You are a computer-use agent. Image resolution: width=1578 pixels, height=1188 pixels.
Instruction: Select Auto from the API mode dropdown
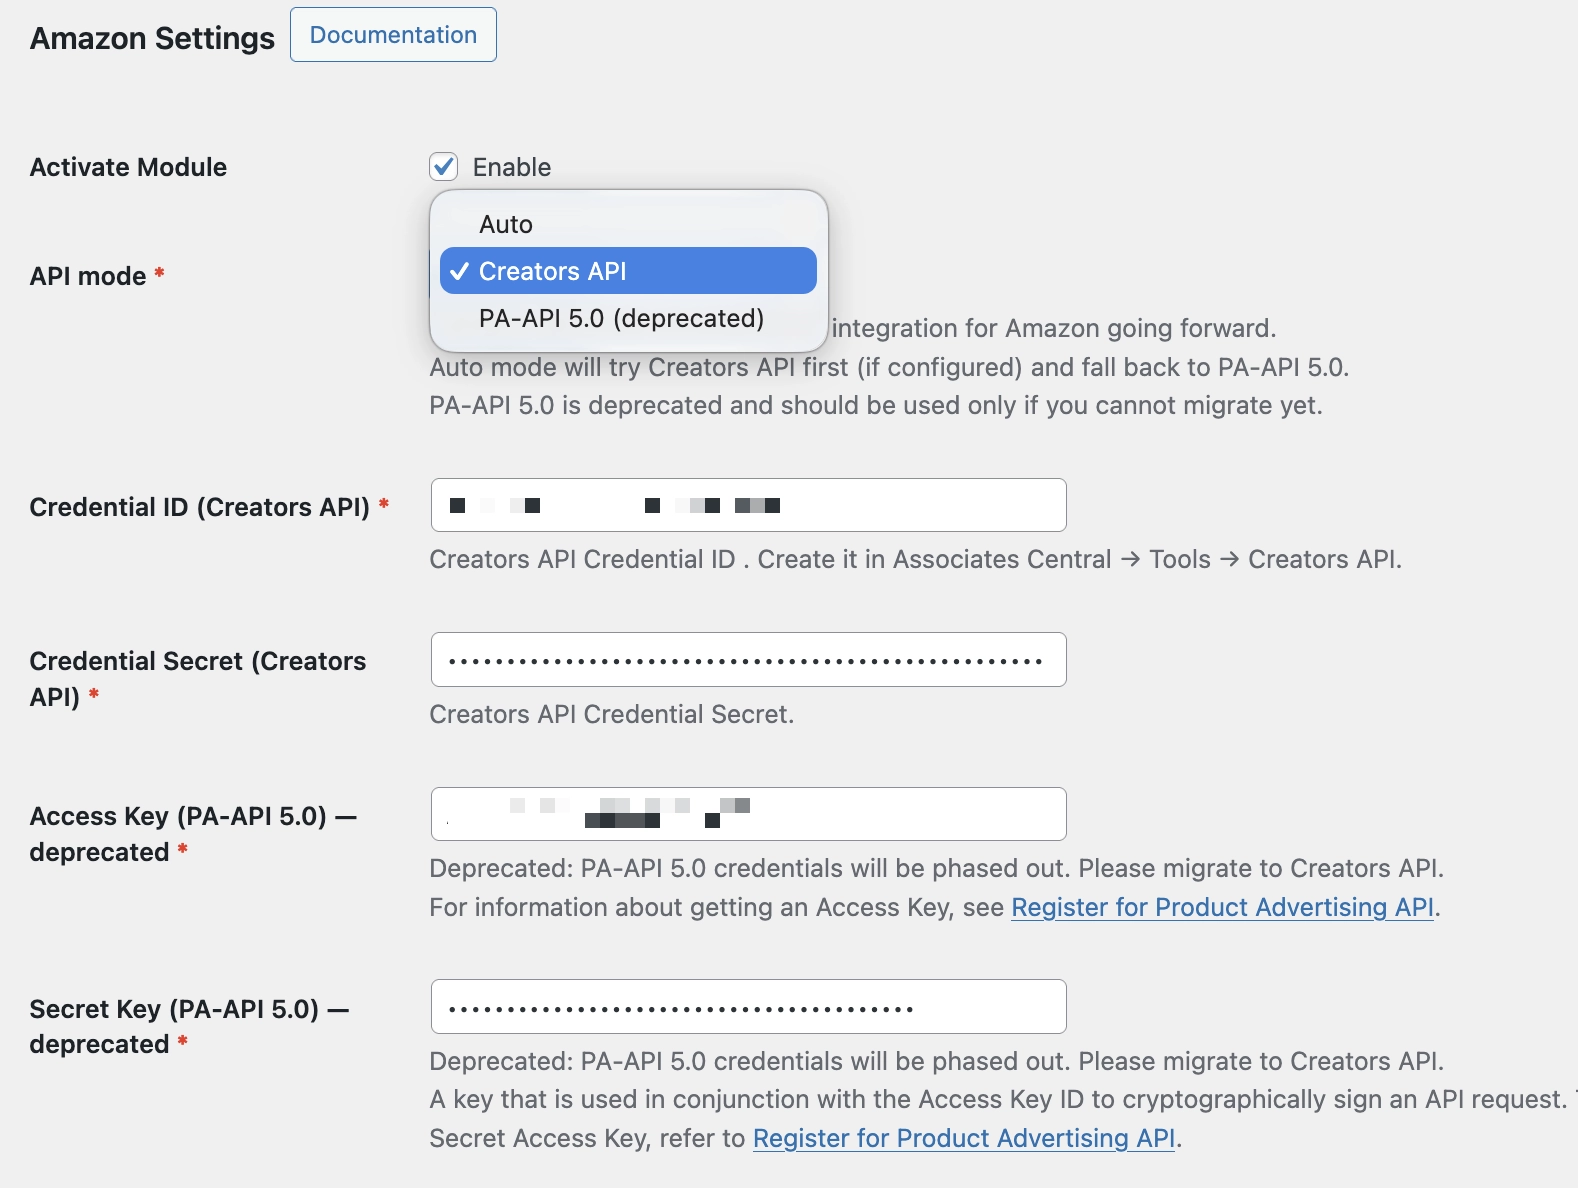coord(505,224)
